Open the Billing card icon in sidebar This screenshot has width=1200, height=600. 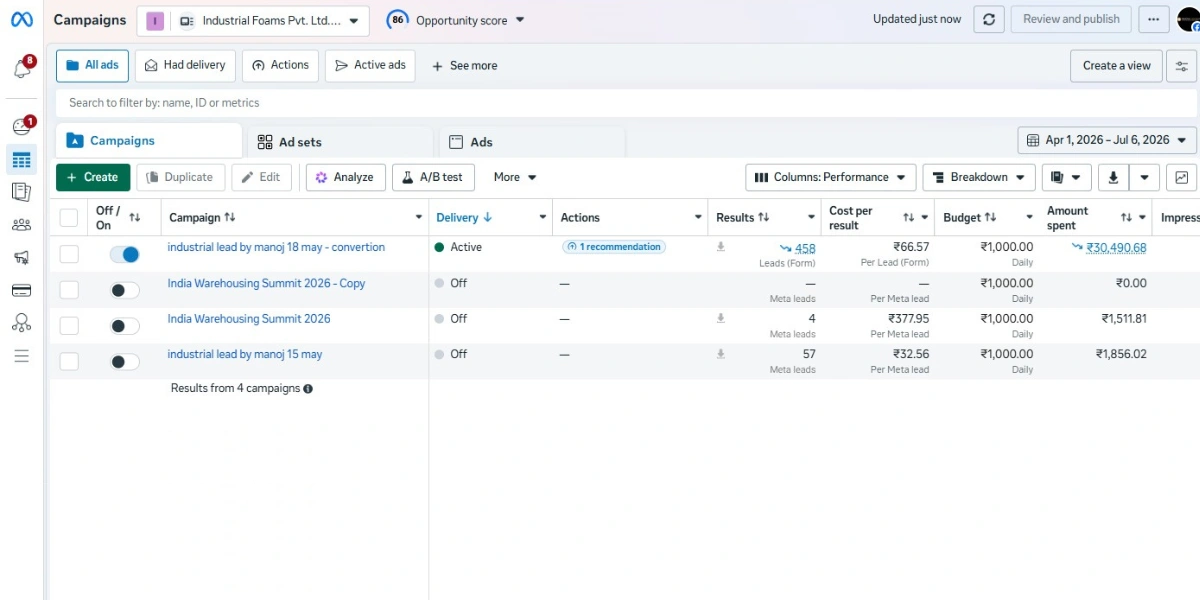tap(21, 291)
